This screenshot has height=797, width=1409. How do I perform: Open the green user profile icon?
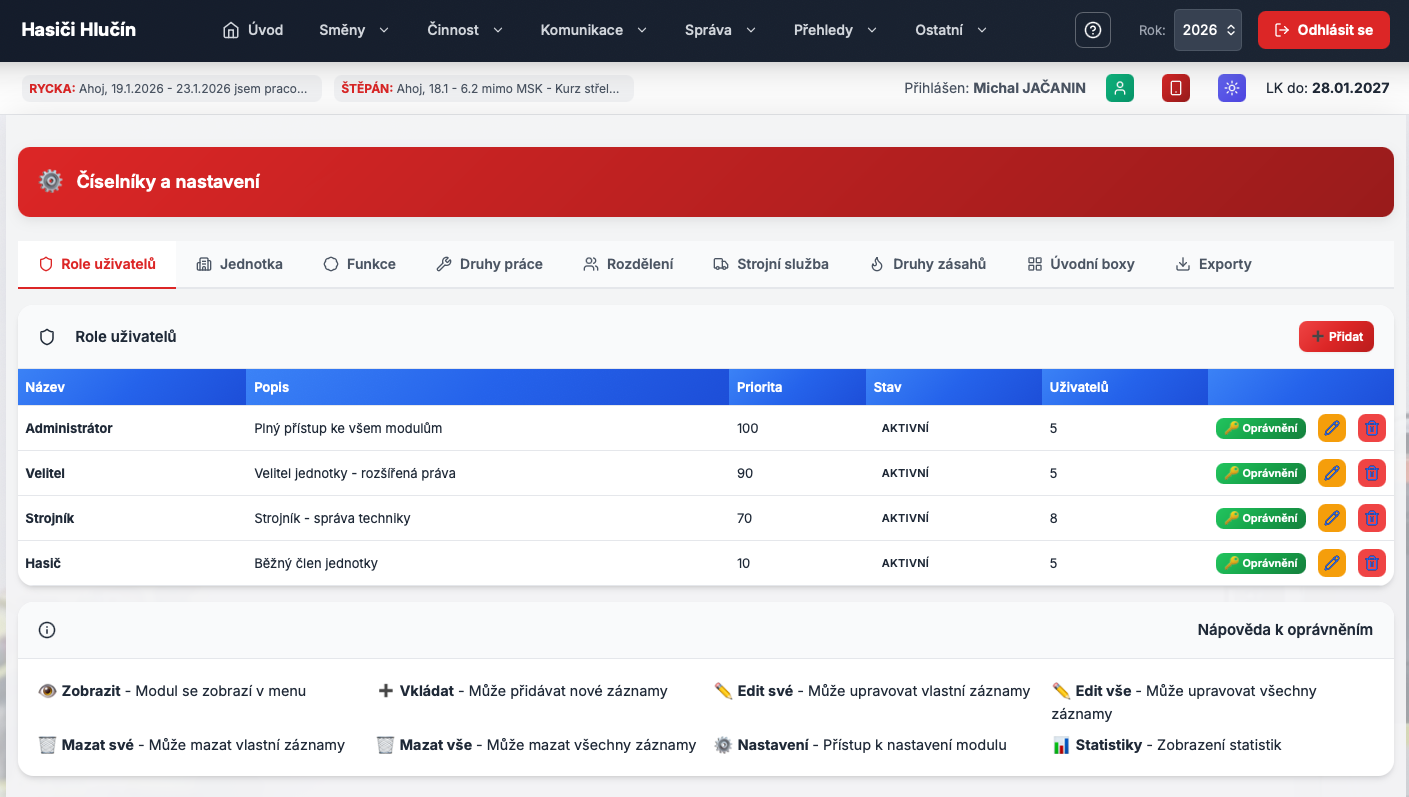pos(1120,88)
